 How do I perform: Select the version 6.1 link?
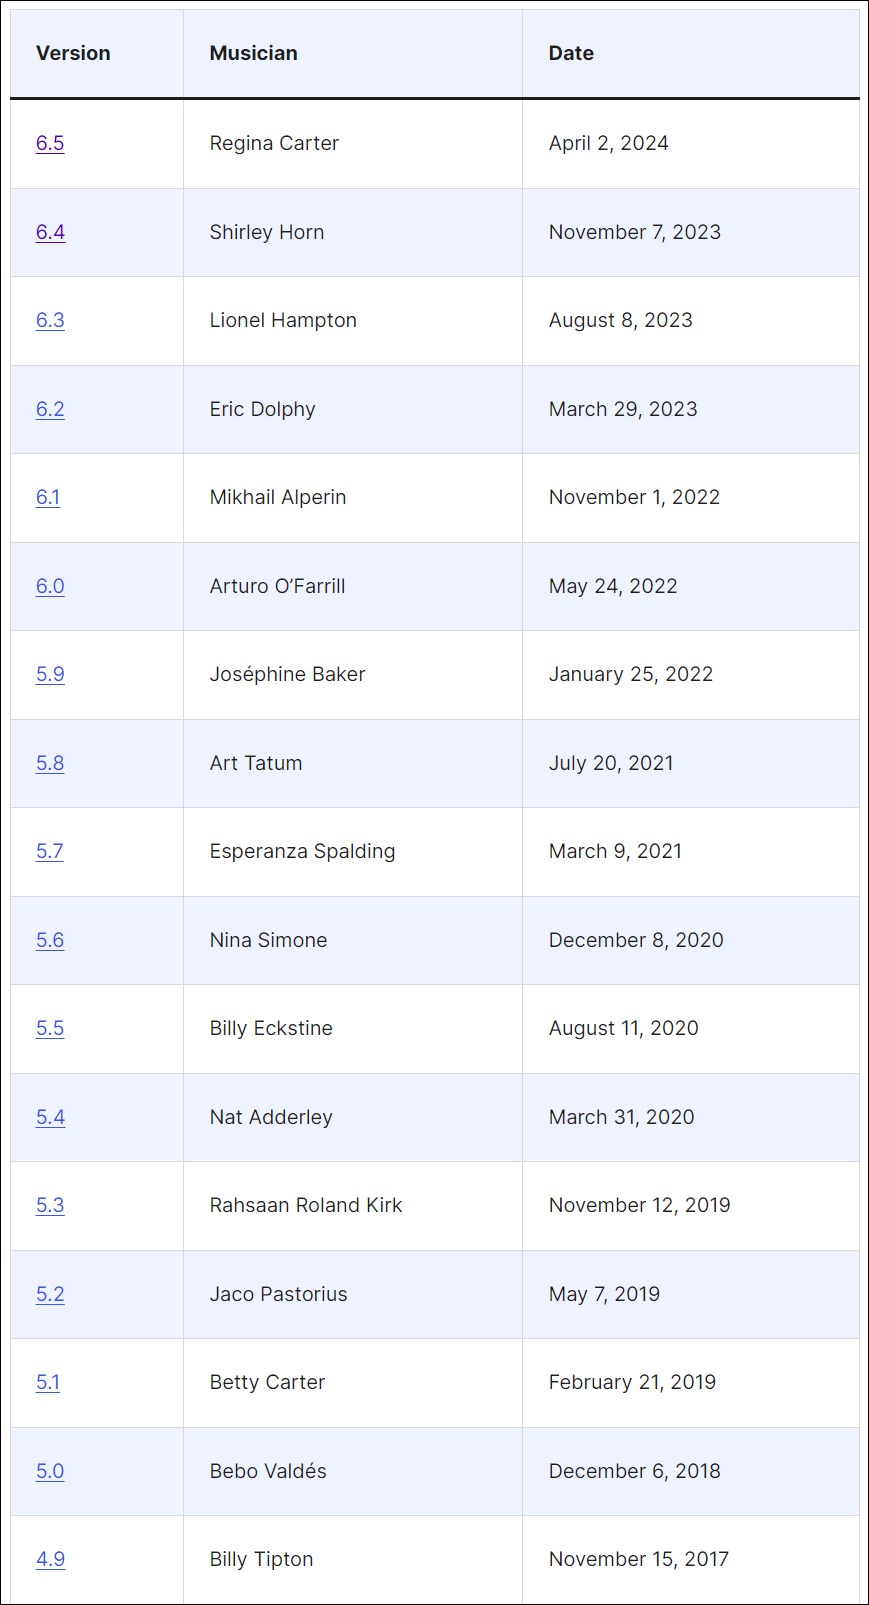coord(48,497)
